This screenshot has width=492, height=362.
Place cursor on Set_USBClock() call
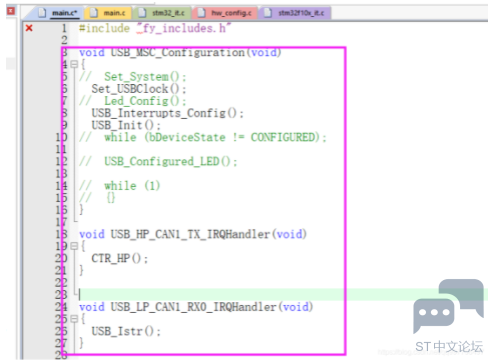[139, 89]
